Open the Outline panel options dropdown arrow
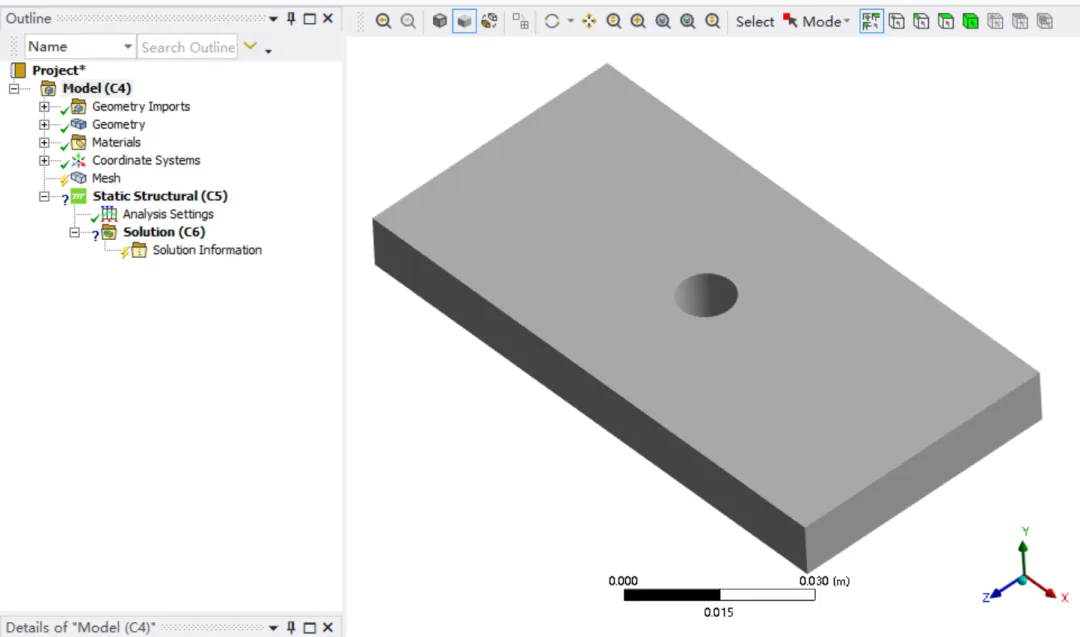This screenshot has height=637, width=1080. click(x=273, y=19)
